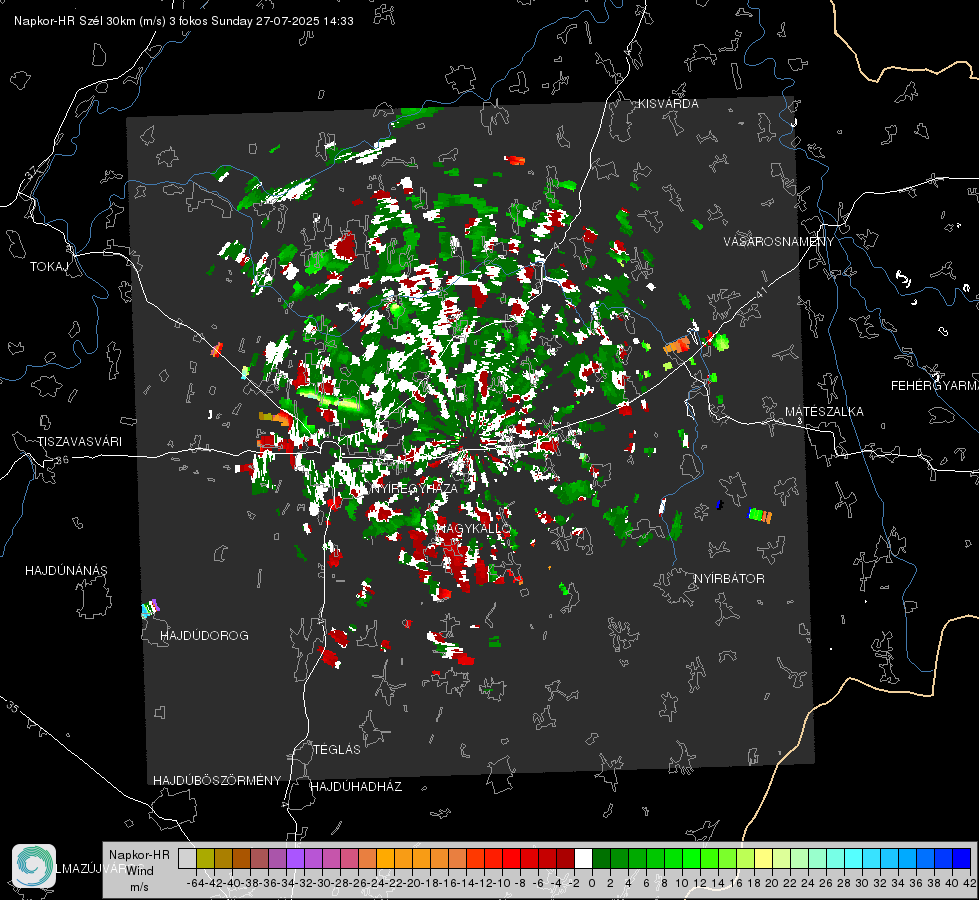Click the m/s unit label in legend
The image size is (979, 900).
139,887
